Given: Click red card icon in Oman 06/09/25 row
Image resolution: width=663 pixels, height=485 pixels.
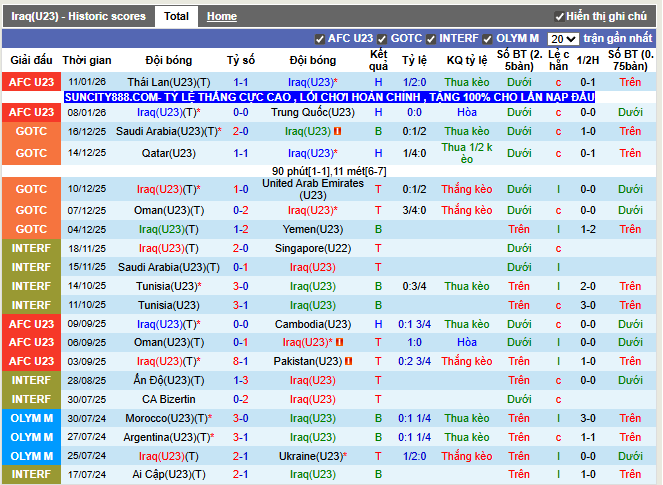Looking at the screenshot, I should pos(340,343).
